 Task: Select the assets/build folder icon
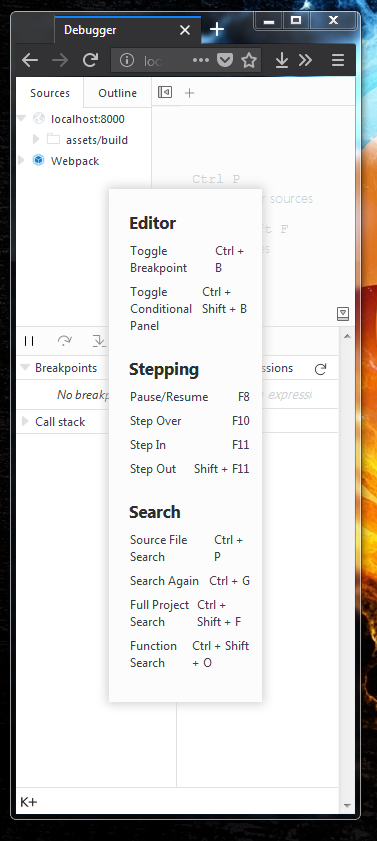click(53, 139)
